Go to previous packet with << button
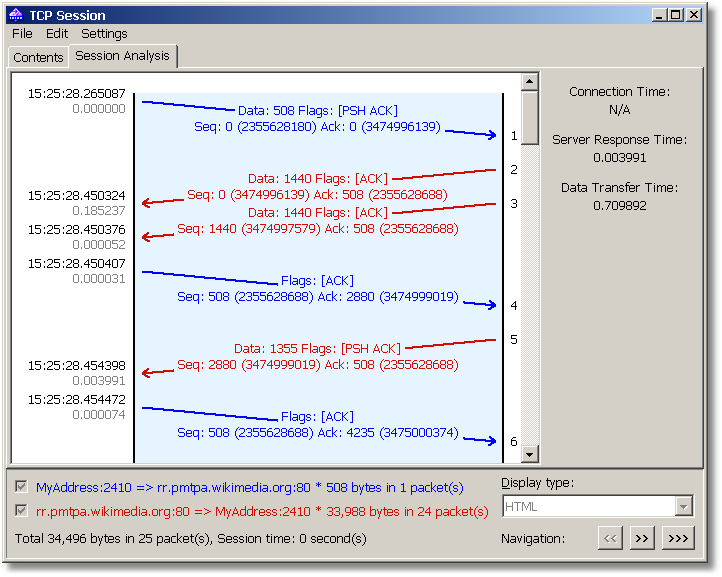722x577 pixels. tap(610, 538)
